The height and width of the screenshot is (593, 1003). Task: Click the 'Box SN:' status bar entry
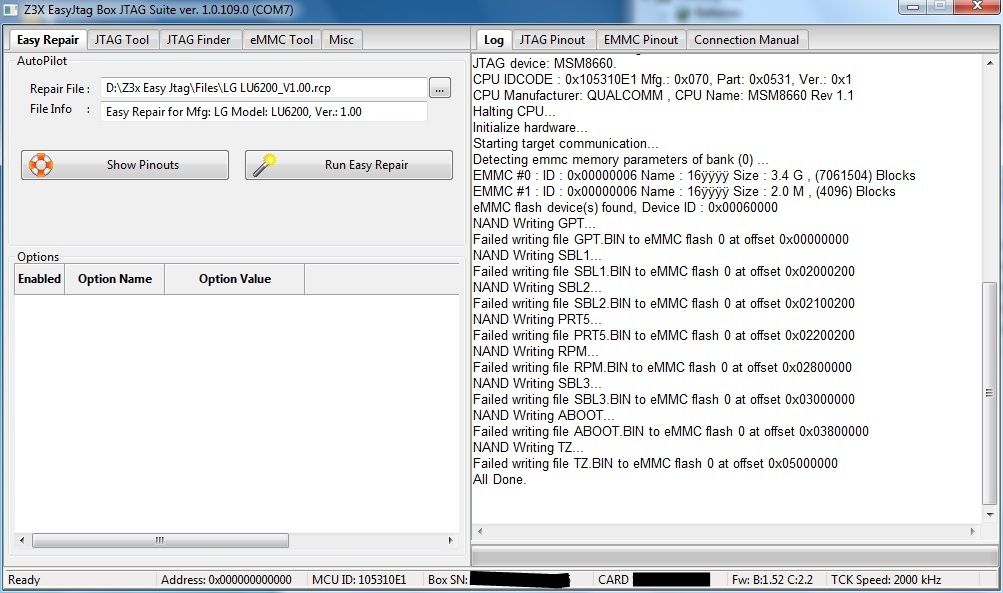[x=448, y=580]
